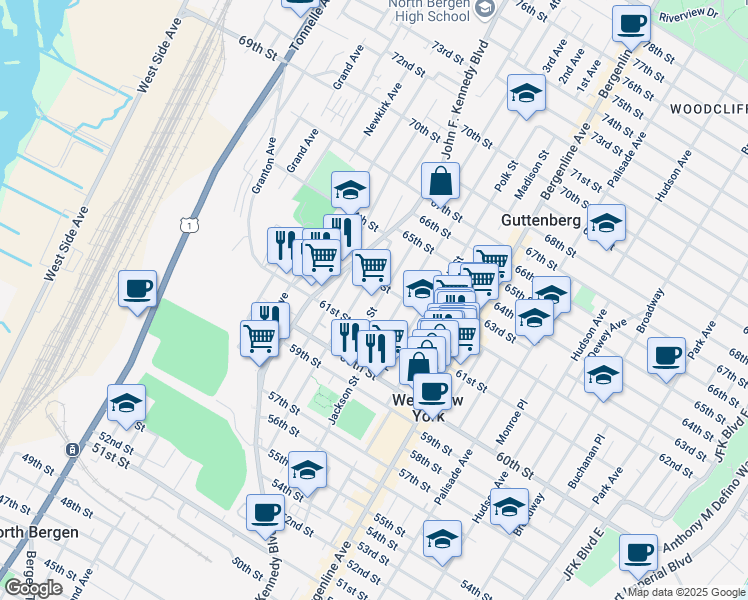The image size is (748, 600).
Task: Select the school marker right of Guttenberg label
Action: (x=606, y=224)
